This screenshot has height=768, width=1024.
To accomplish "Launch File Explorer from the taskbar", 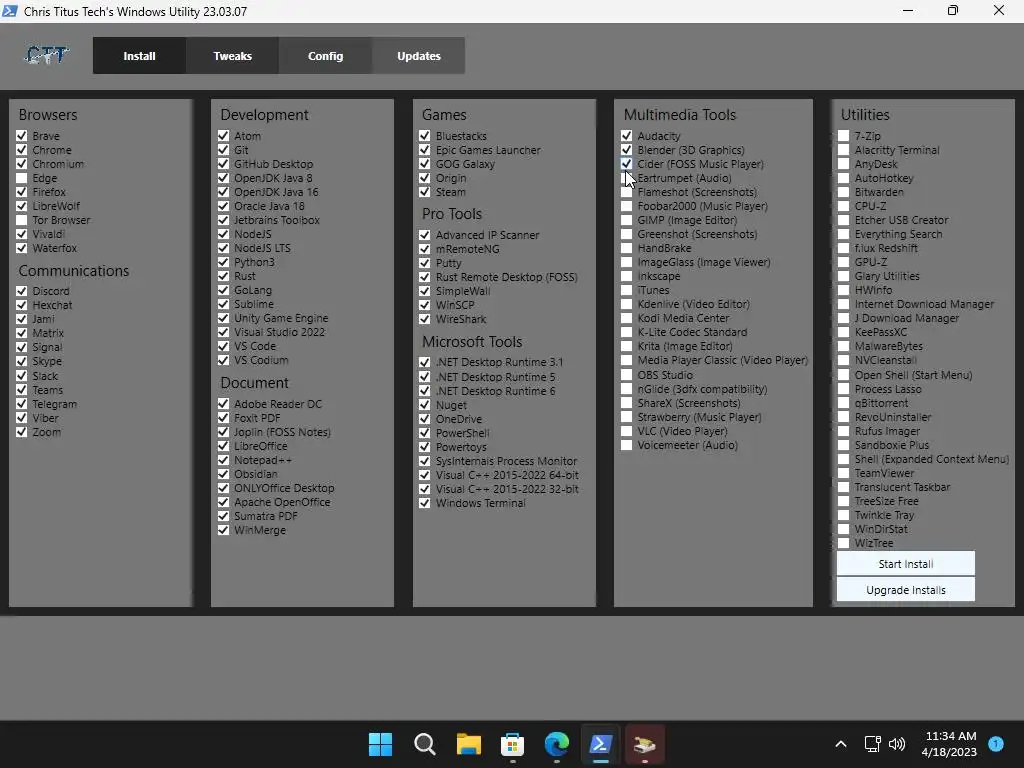I will pos(468,744).
